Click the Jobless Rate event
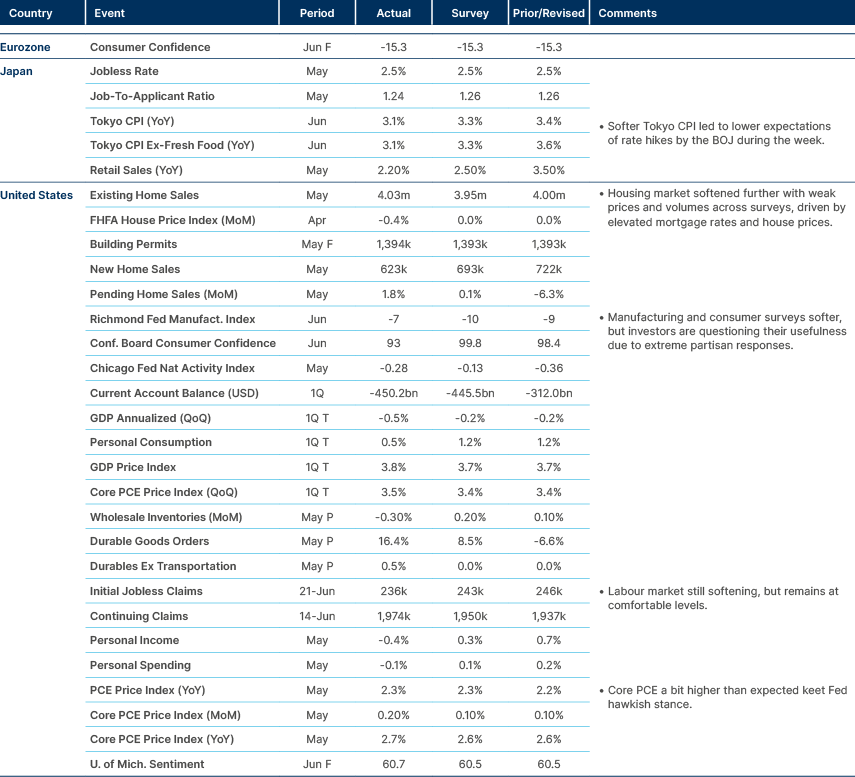 (124, 71)
